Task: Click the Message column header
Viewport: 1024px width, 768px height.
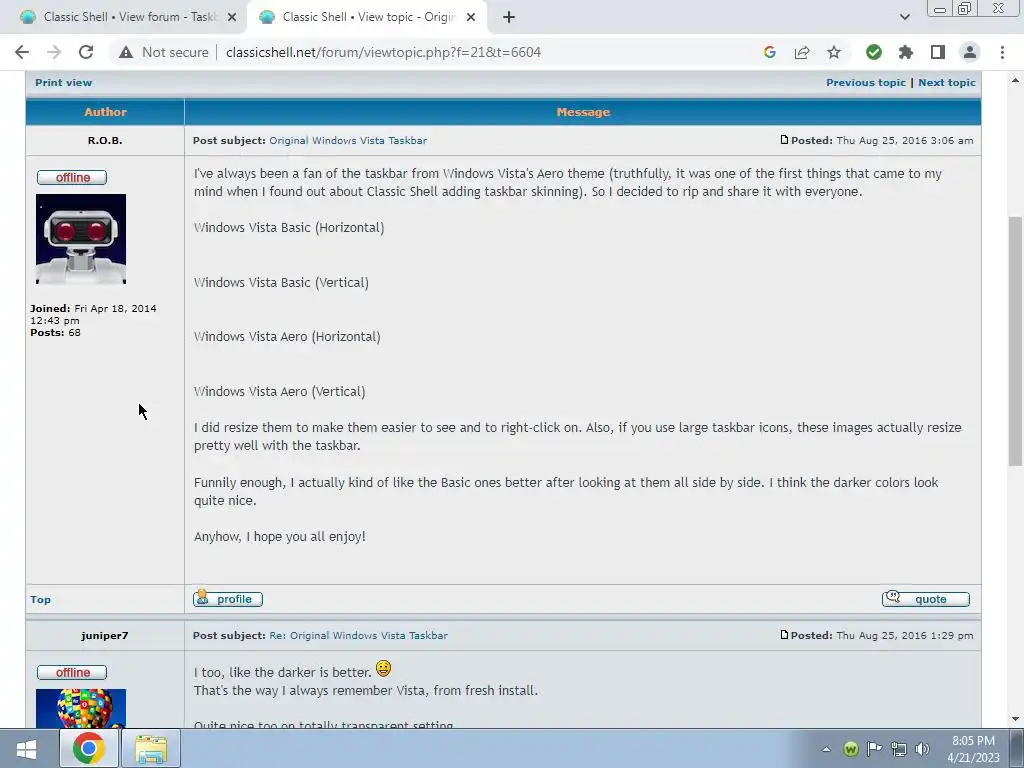Action: 583,112
